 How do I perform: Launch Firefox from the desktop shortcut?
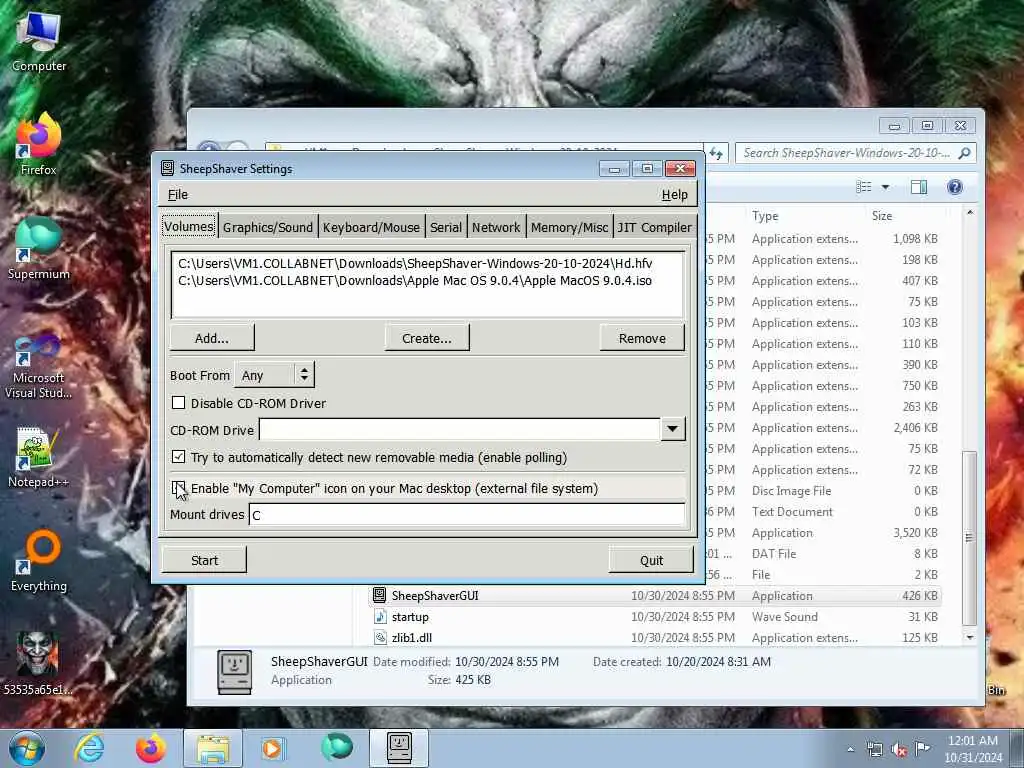click(39, 144)
